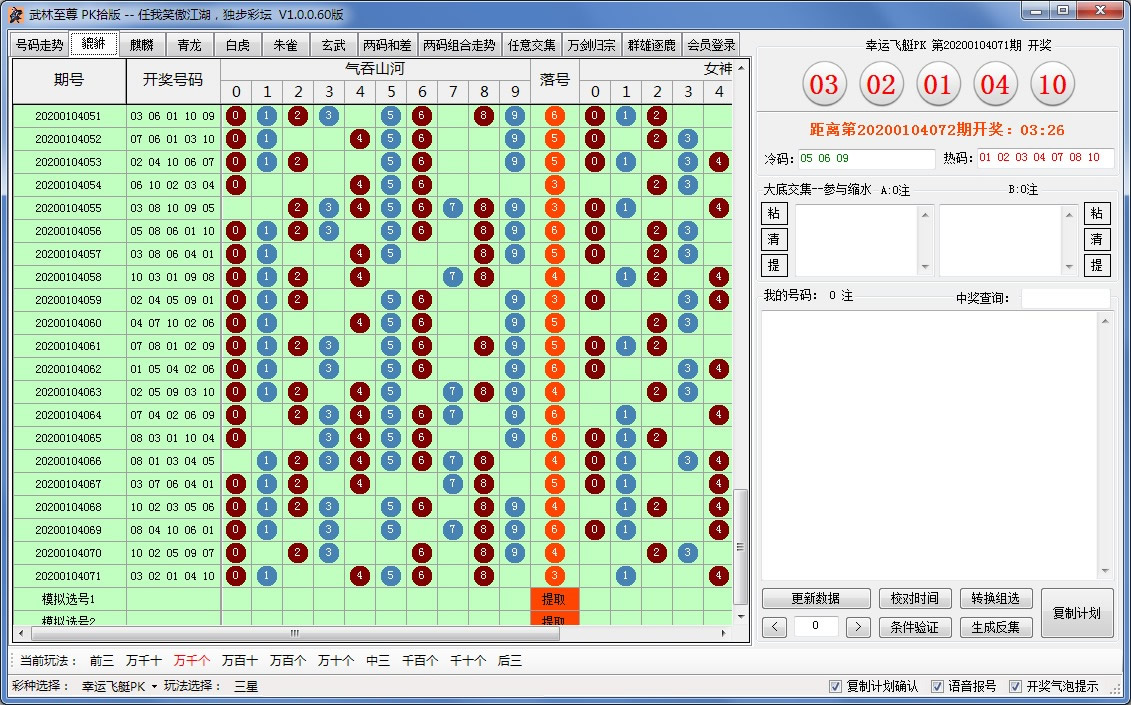Screen dimensions: 1131x705
Task: Click the 提 (extract) icon beside text area A
Action: pos(774,263)
